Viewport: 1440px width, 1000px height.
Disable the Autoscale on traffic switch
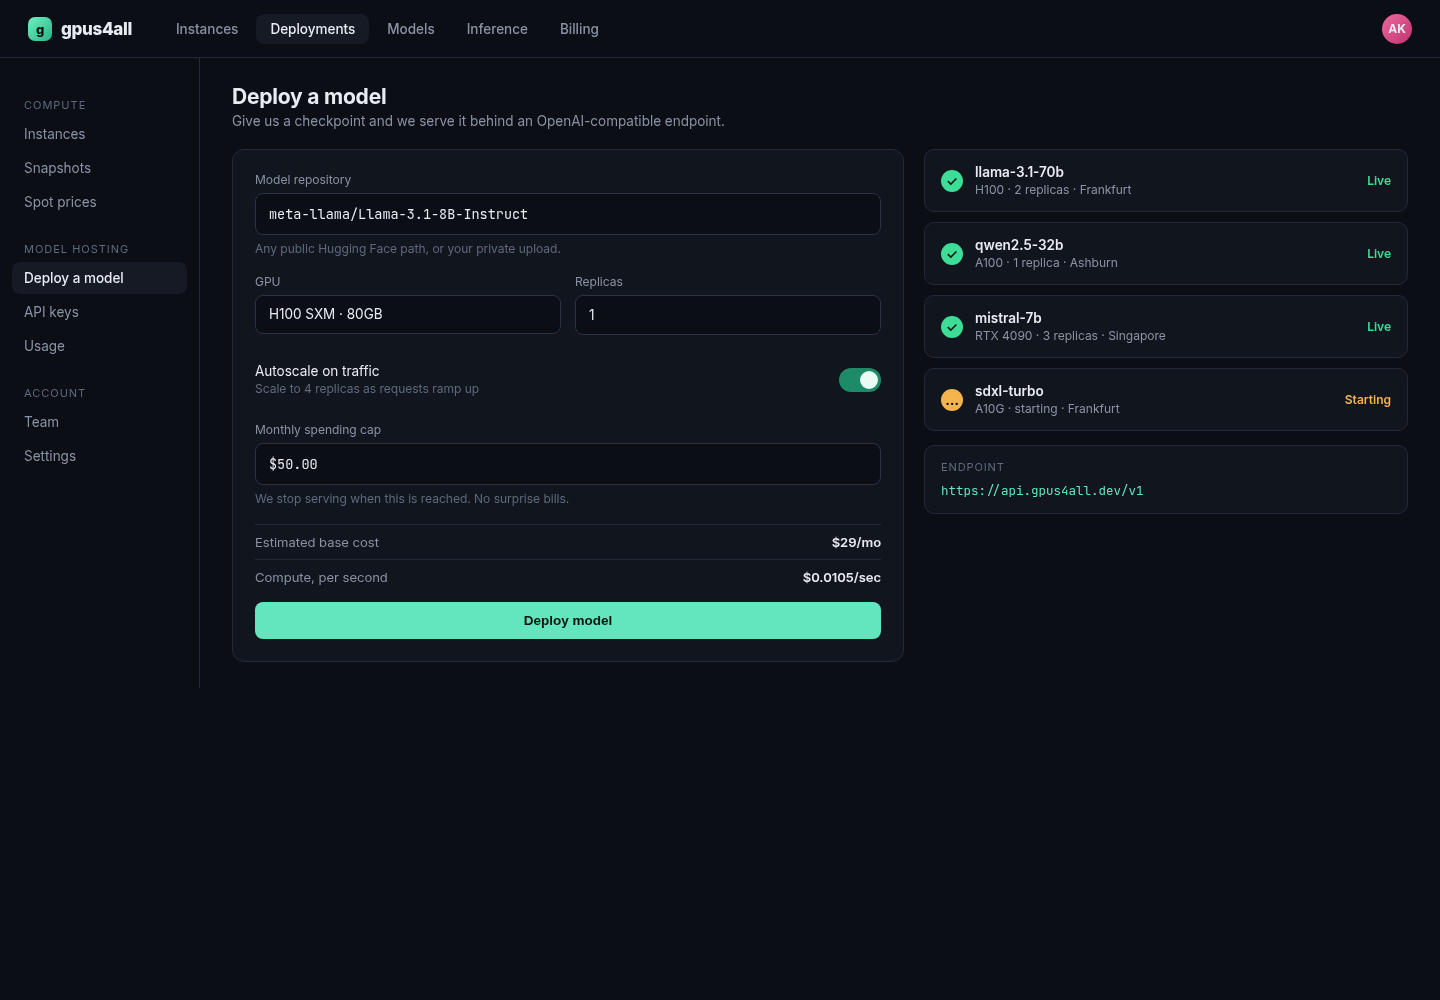860,380
